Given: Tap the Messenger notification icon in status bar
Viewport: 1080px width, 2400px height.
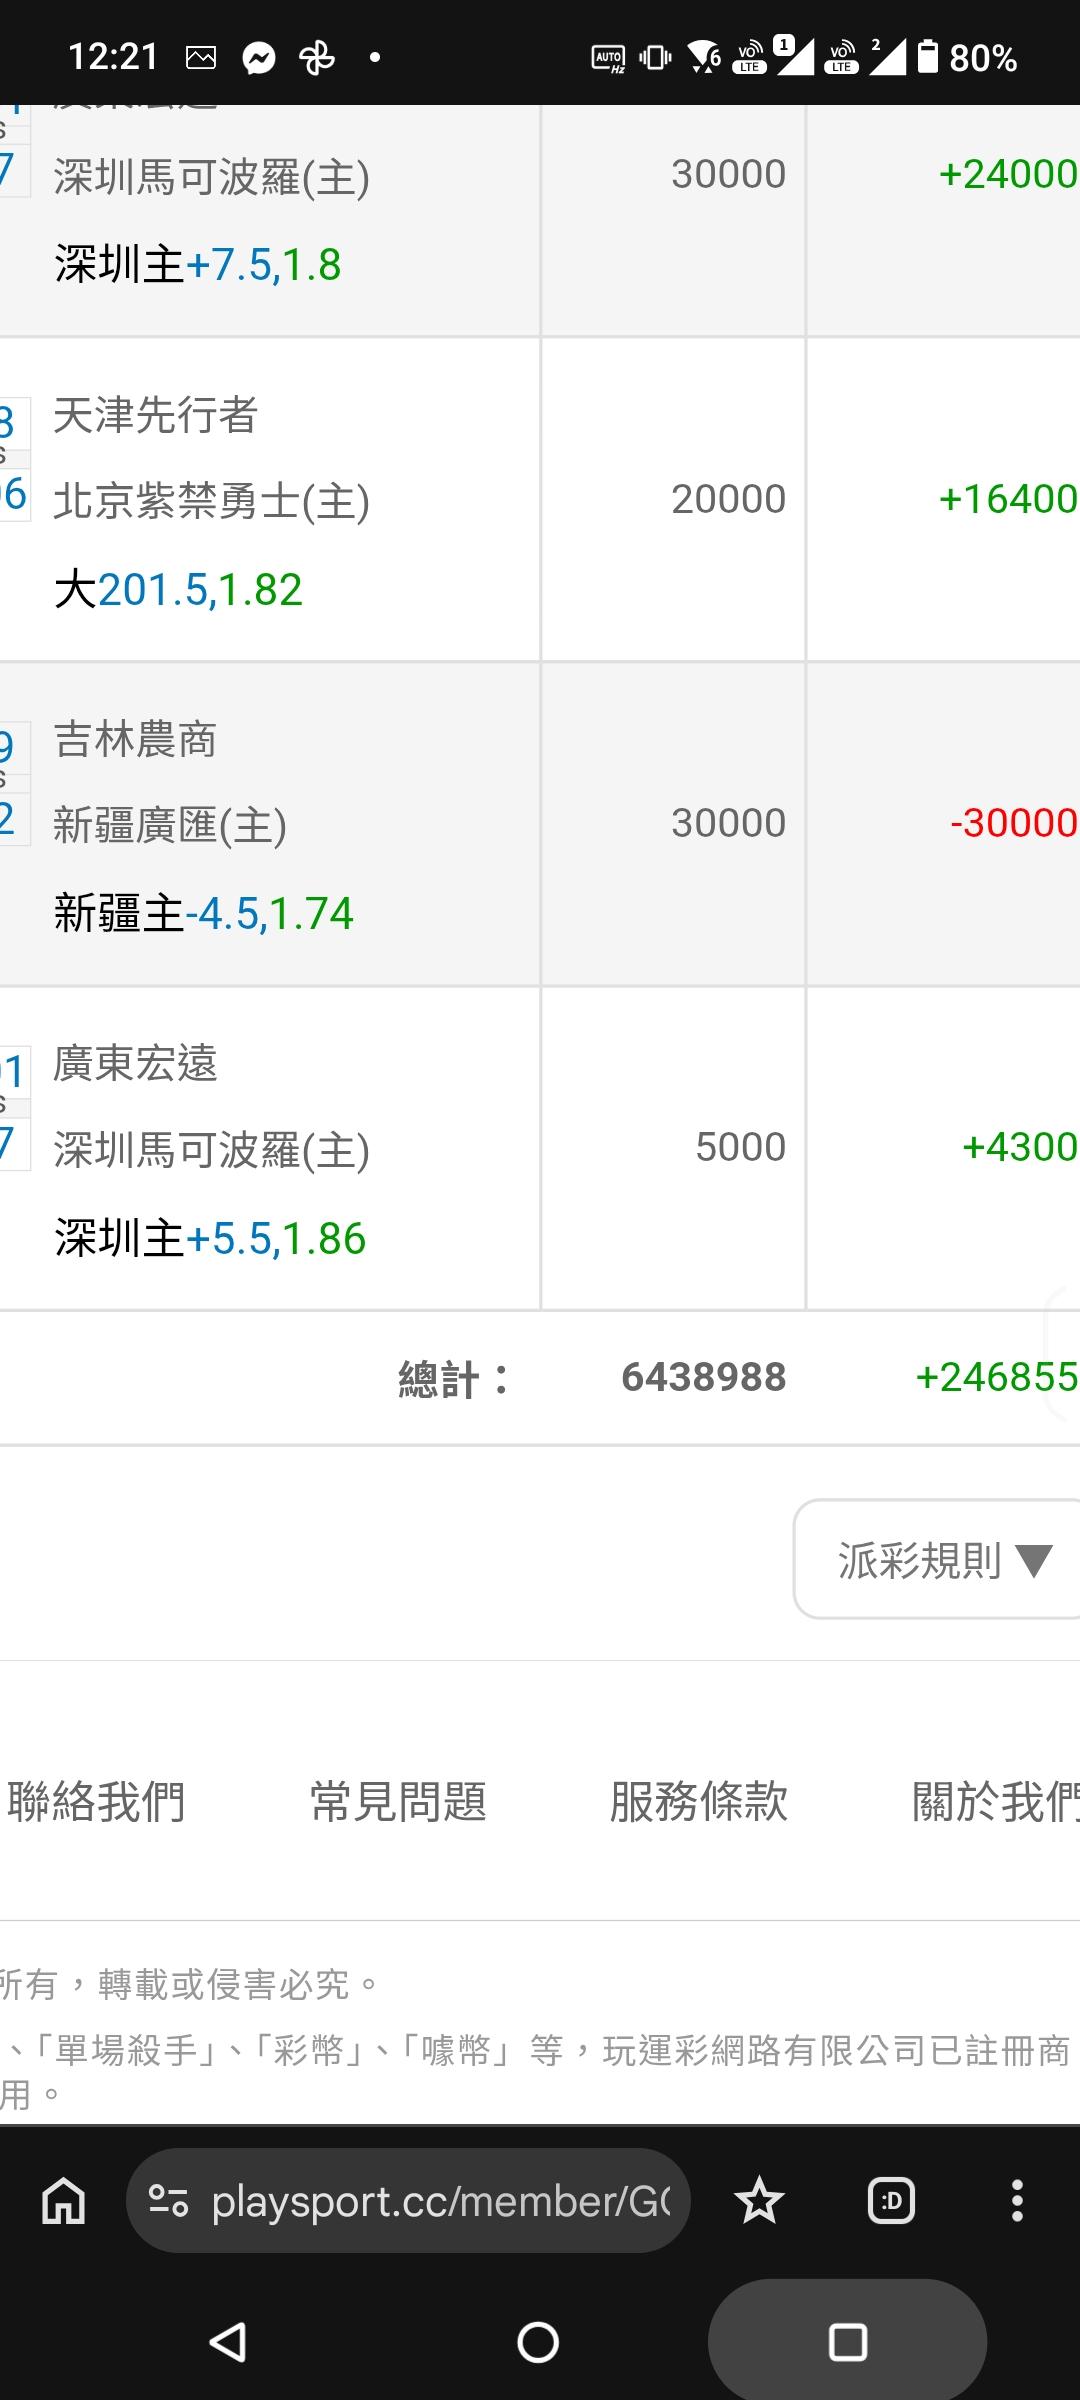Looking at the screenshot, I should (x=259, y=58).
